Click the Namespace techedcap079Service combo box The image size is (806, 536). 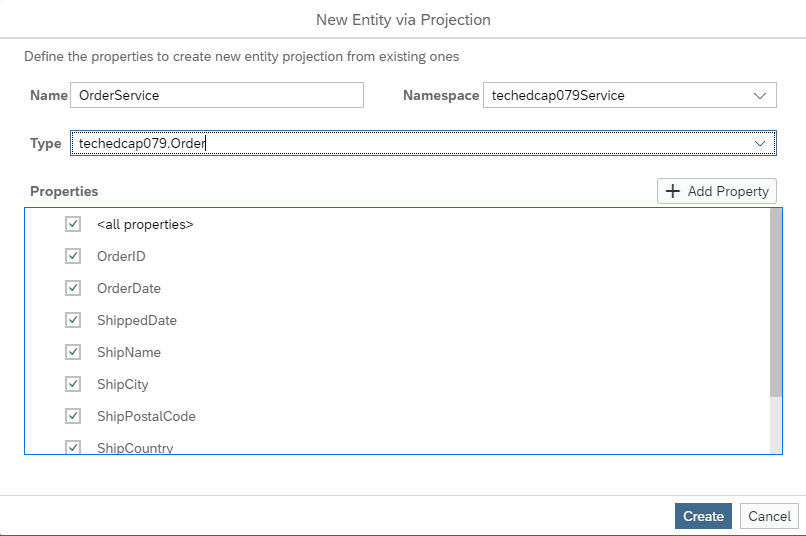point(630,95)
